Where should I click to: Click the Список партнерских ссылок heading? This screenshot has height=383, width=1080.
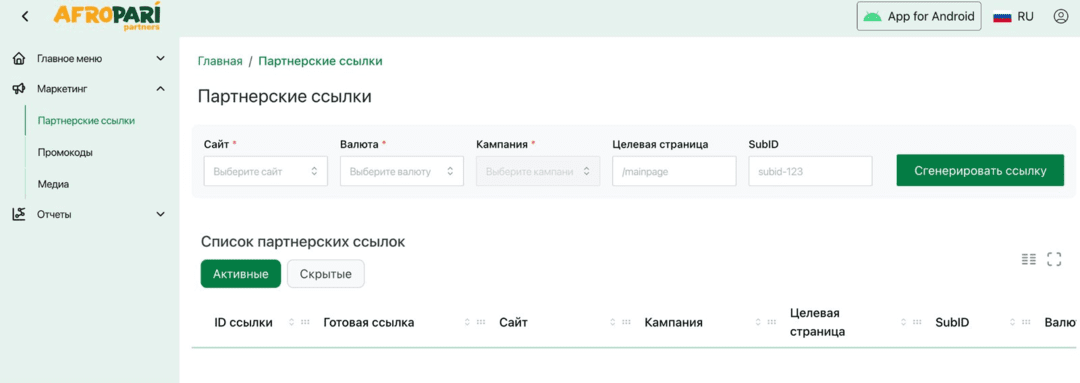click(303, 242)
